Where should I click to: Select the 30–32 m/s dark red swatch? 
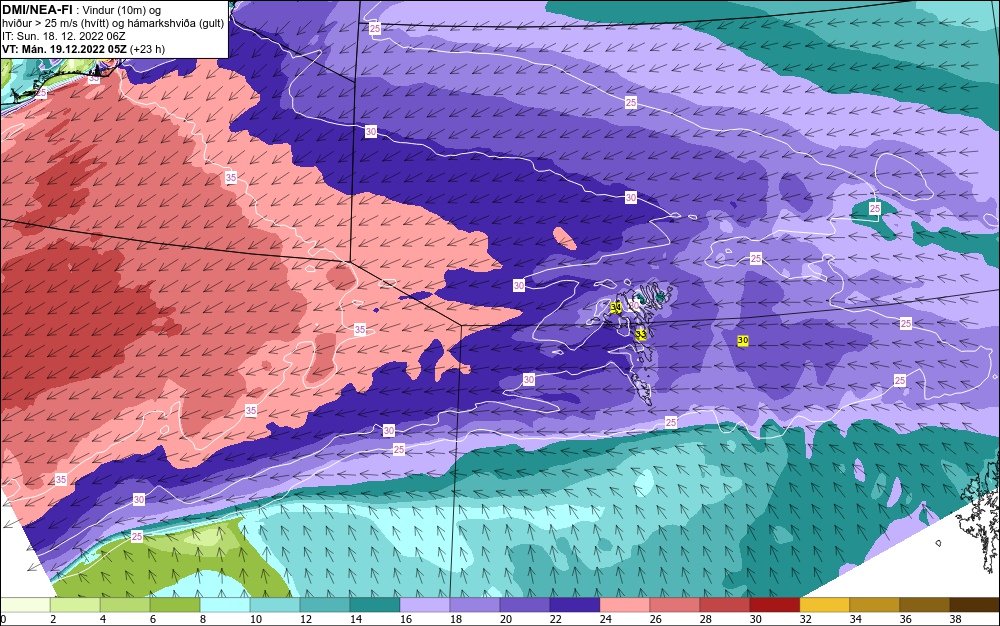pos(775,605)
